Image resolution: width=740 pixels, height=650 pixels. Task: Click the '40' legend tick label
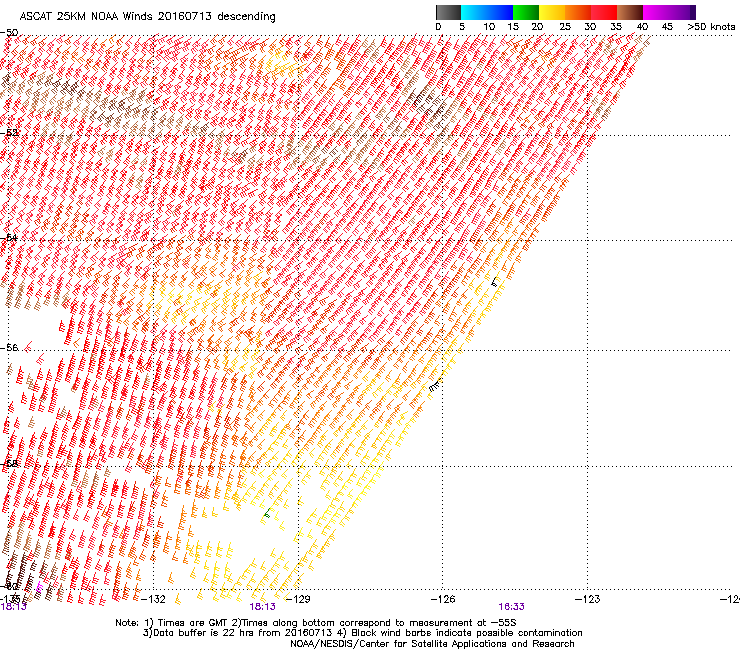642,27
